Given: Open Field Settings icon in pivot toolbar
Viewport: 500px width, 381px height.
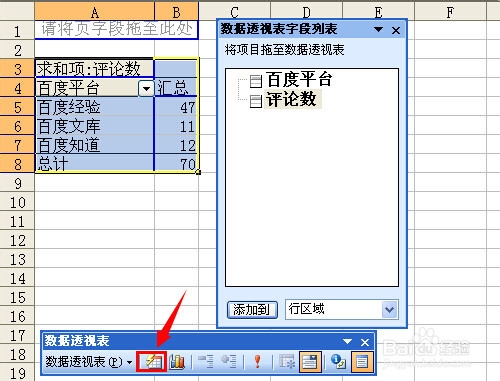Looking at the screenshot, I should 338,361.
